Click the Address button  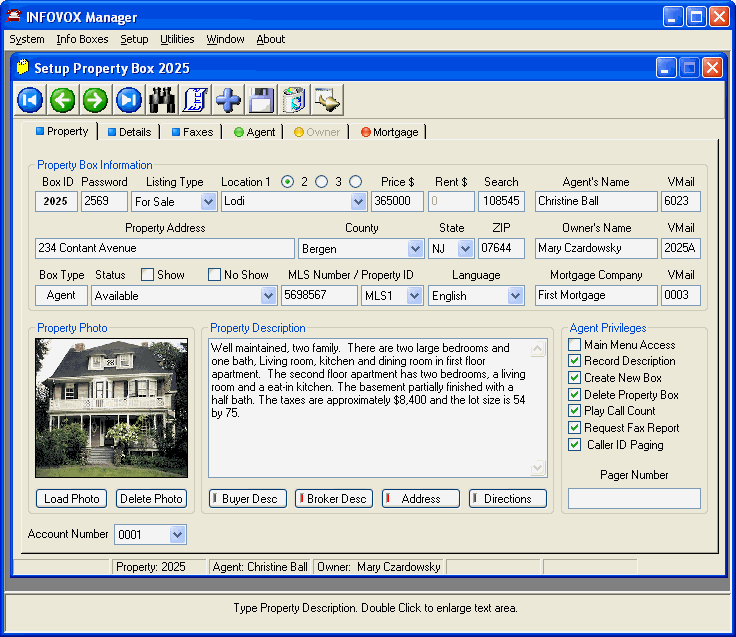[421, 499]
